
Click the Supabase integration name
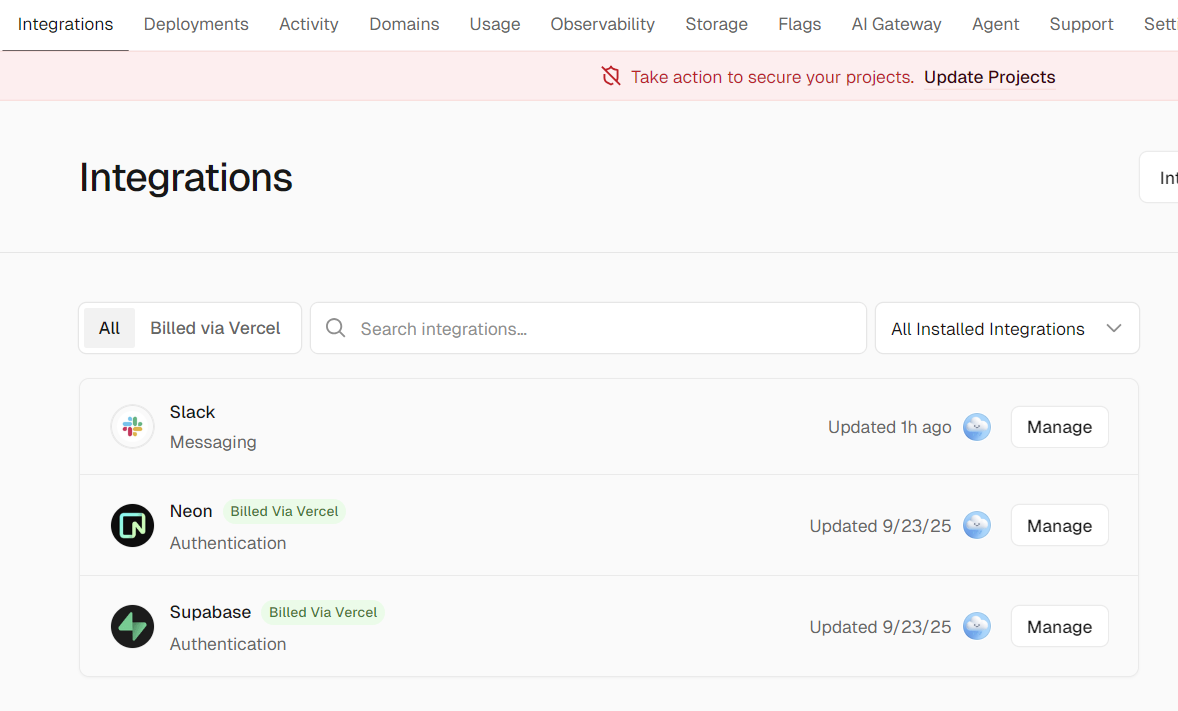tap(210, 612)
